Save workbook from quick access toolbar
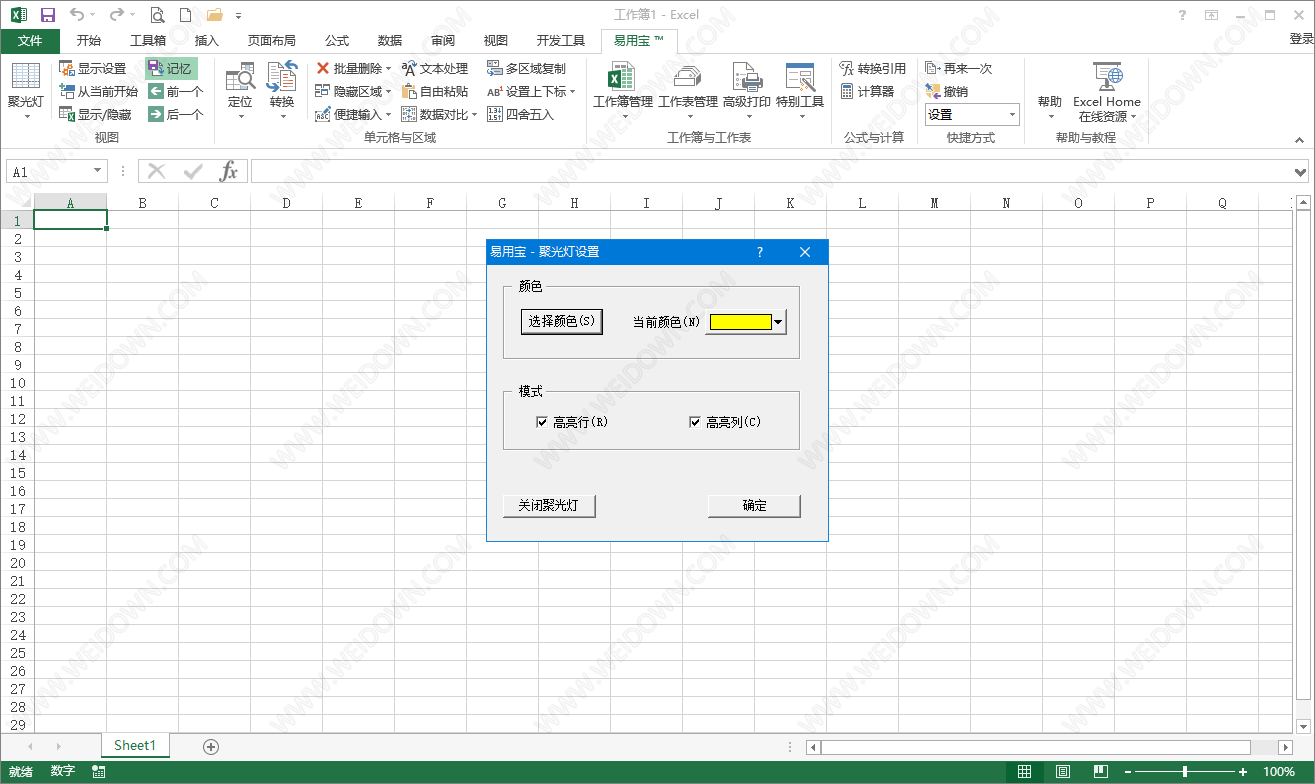 tap(48, 15)
